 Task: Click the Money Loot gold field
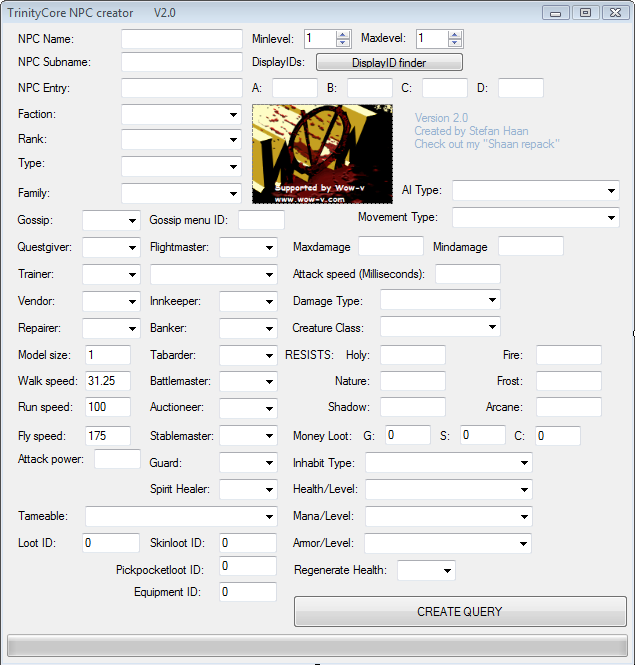[407, 435]
